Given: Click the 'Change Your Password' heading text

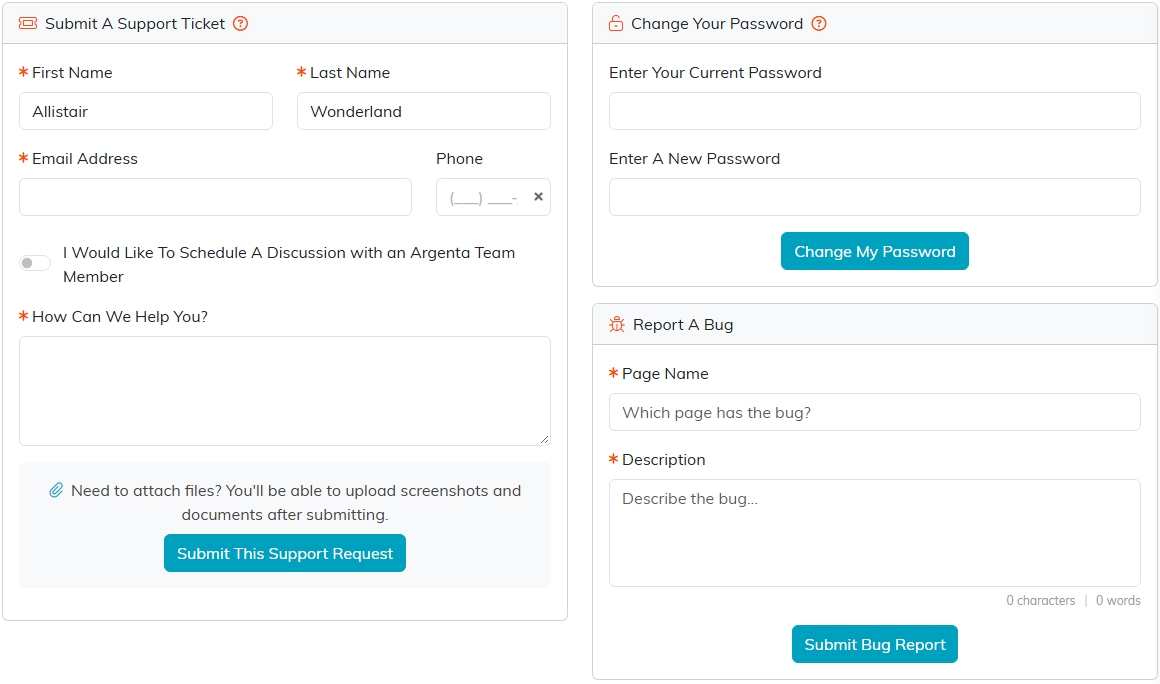Looking at the screenshot, I should point(717,24).
